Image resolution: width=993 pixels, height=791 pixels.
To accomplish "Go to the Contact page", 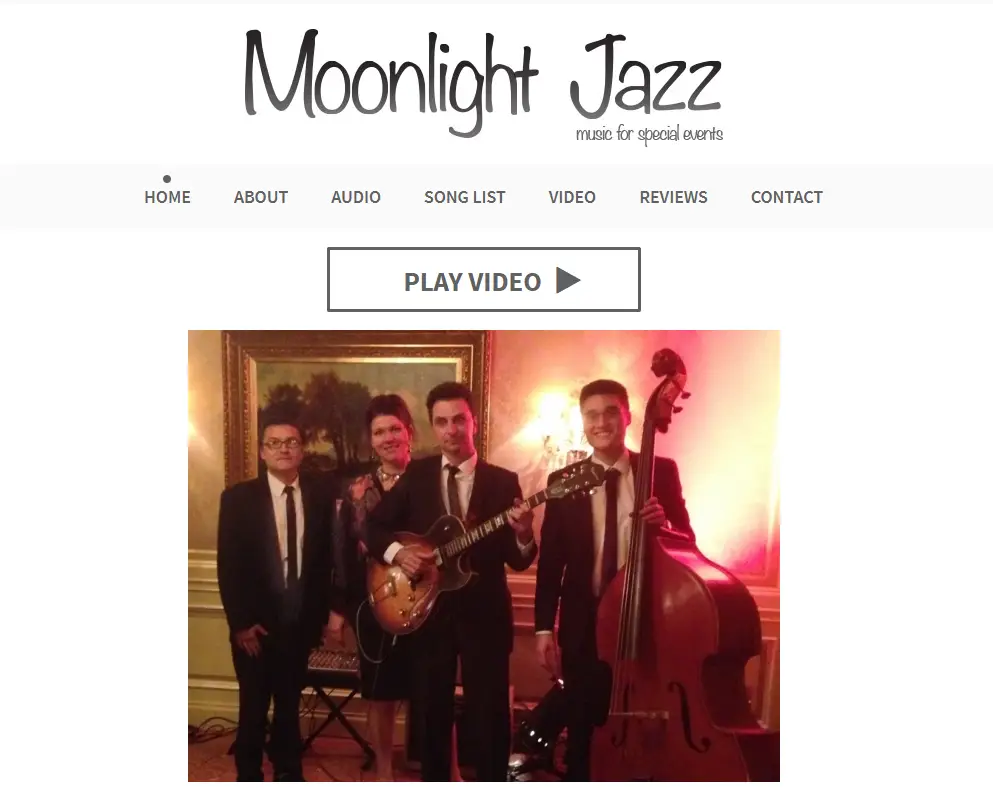I will click(787, 197).
